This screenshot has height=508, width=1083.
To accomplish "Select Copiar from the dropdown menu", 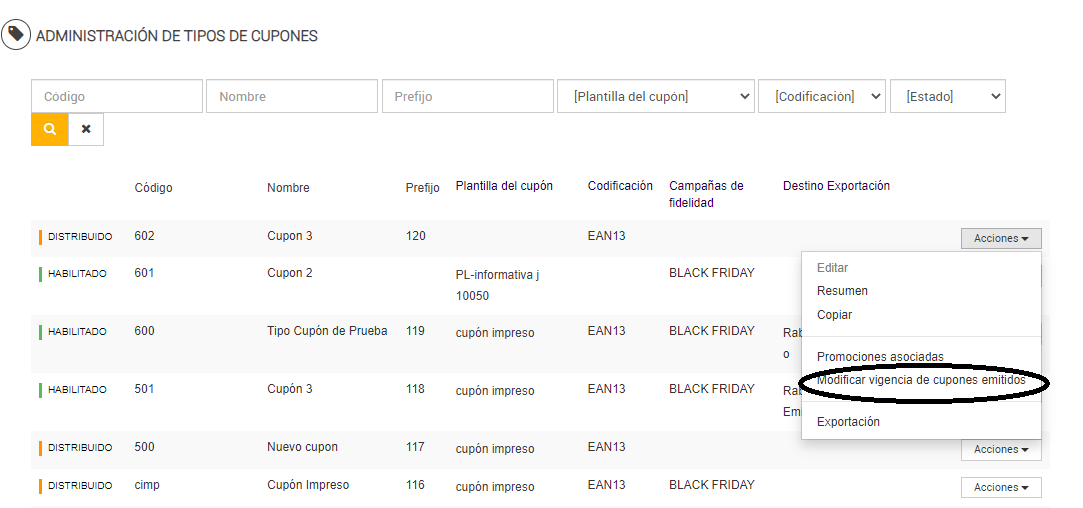I will point(835,315).
